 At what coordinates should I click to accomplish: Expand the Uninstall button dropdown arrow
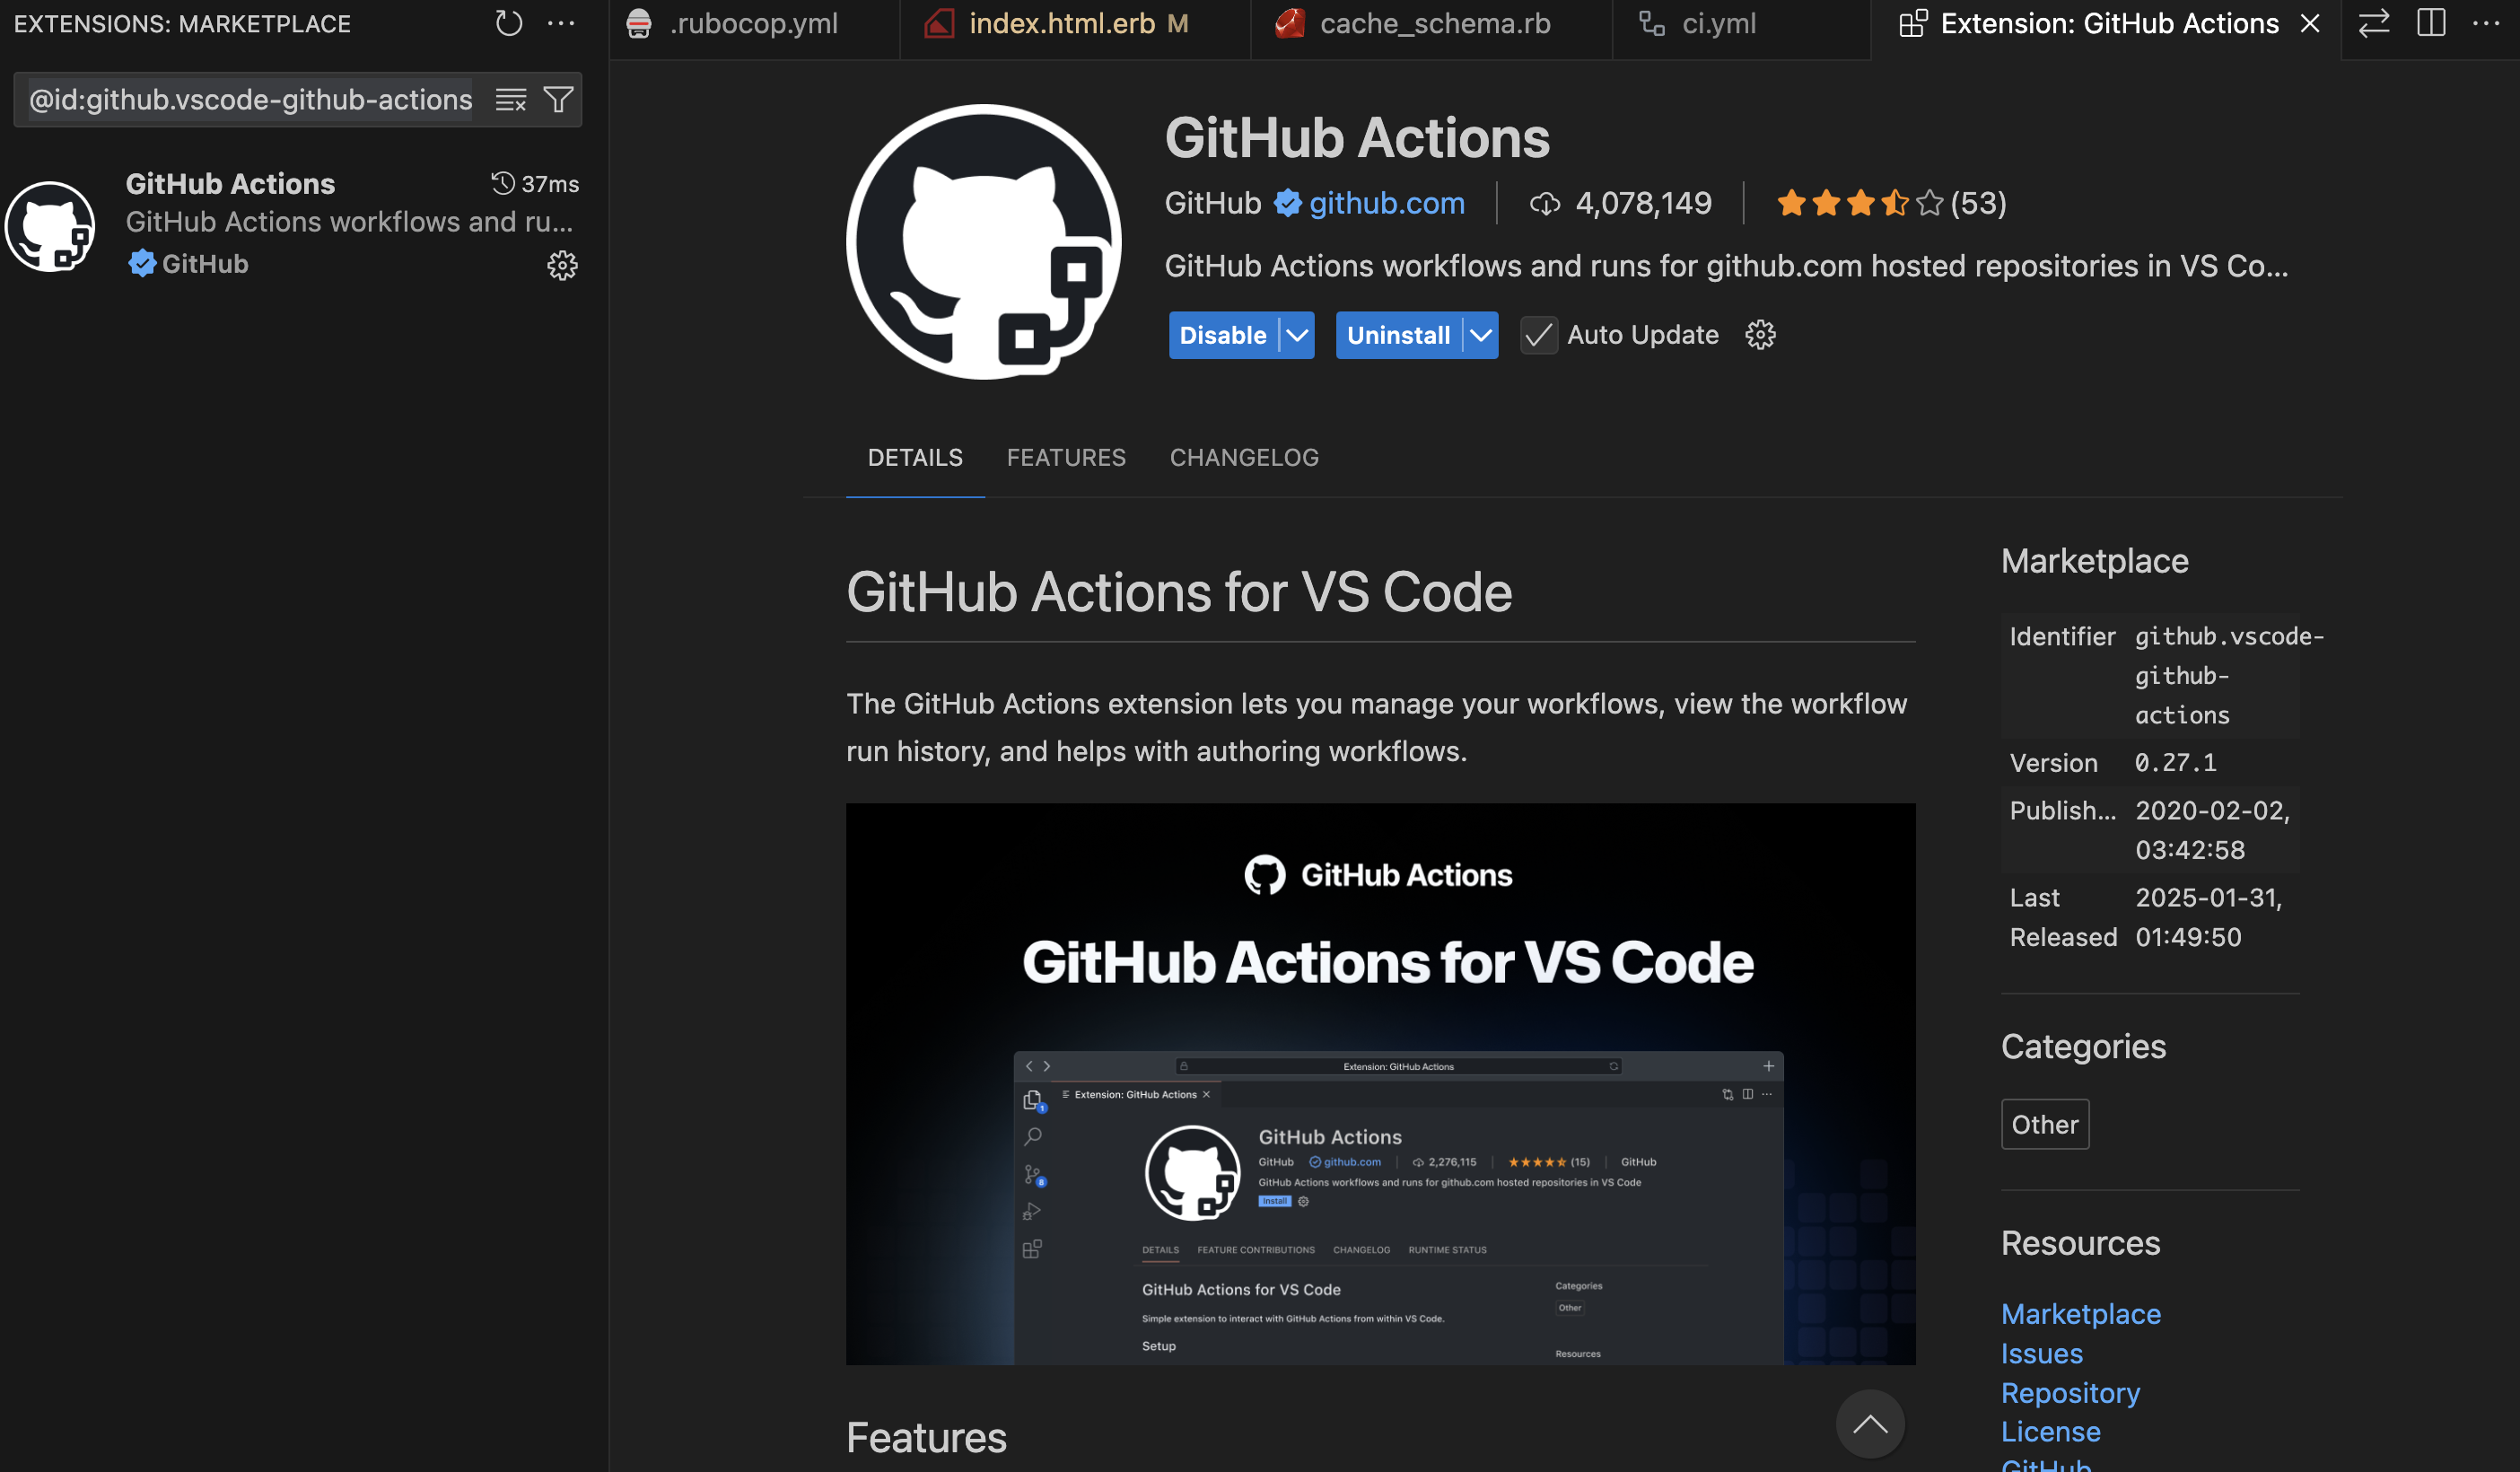(x=1480, y=335)
